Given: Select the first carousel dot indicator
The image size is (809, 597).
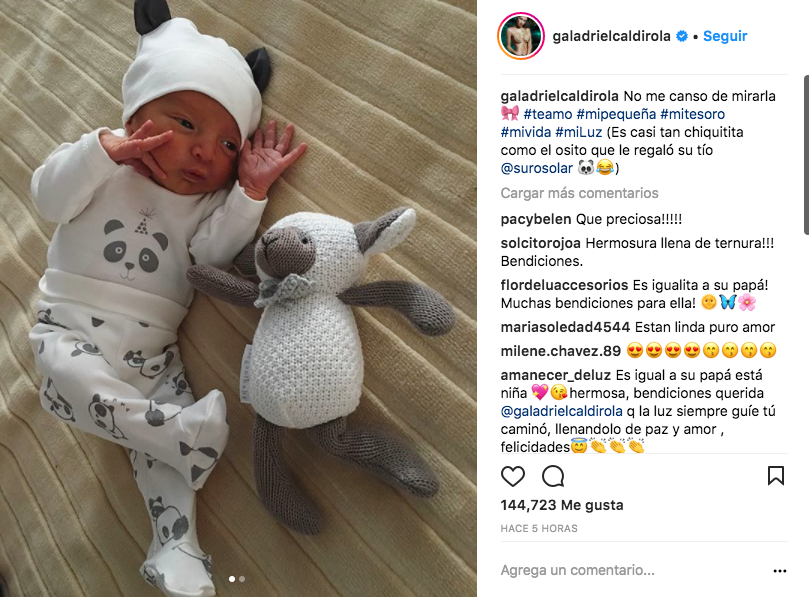Looking at the screenshot, I should tap(232, 579).
